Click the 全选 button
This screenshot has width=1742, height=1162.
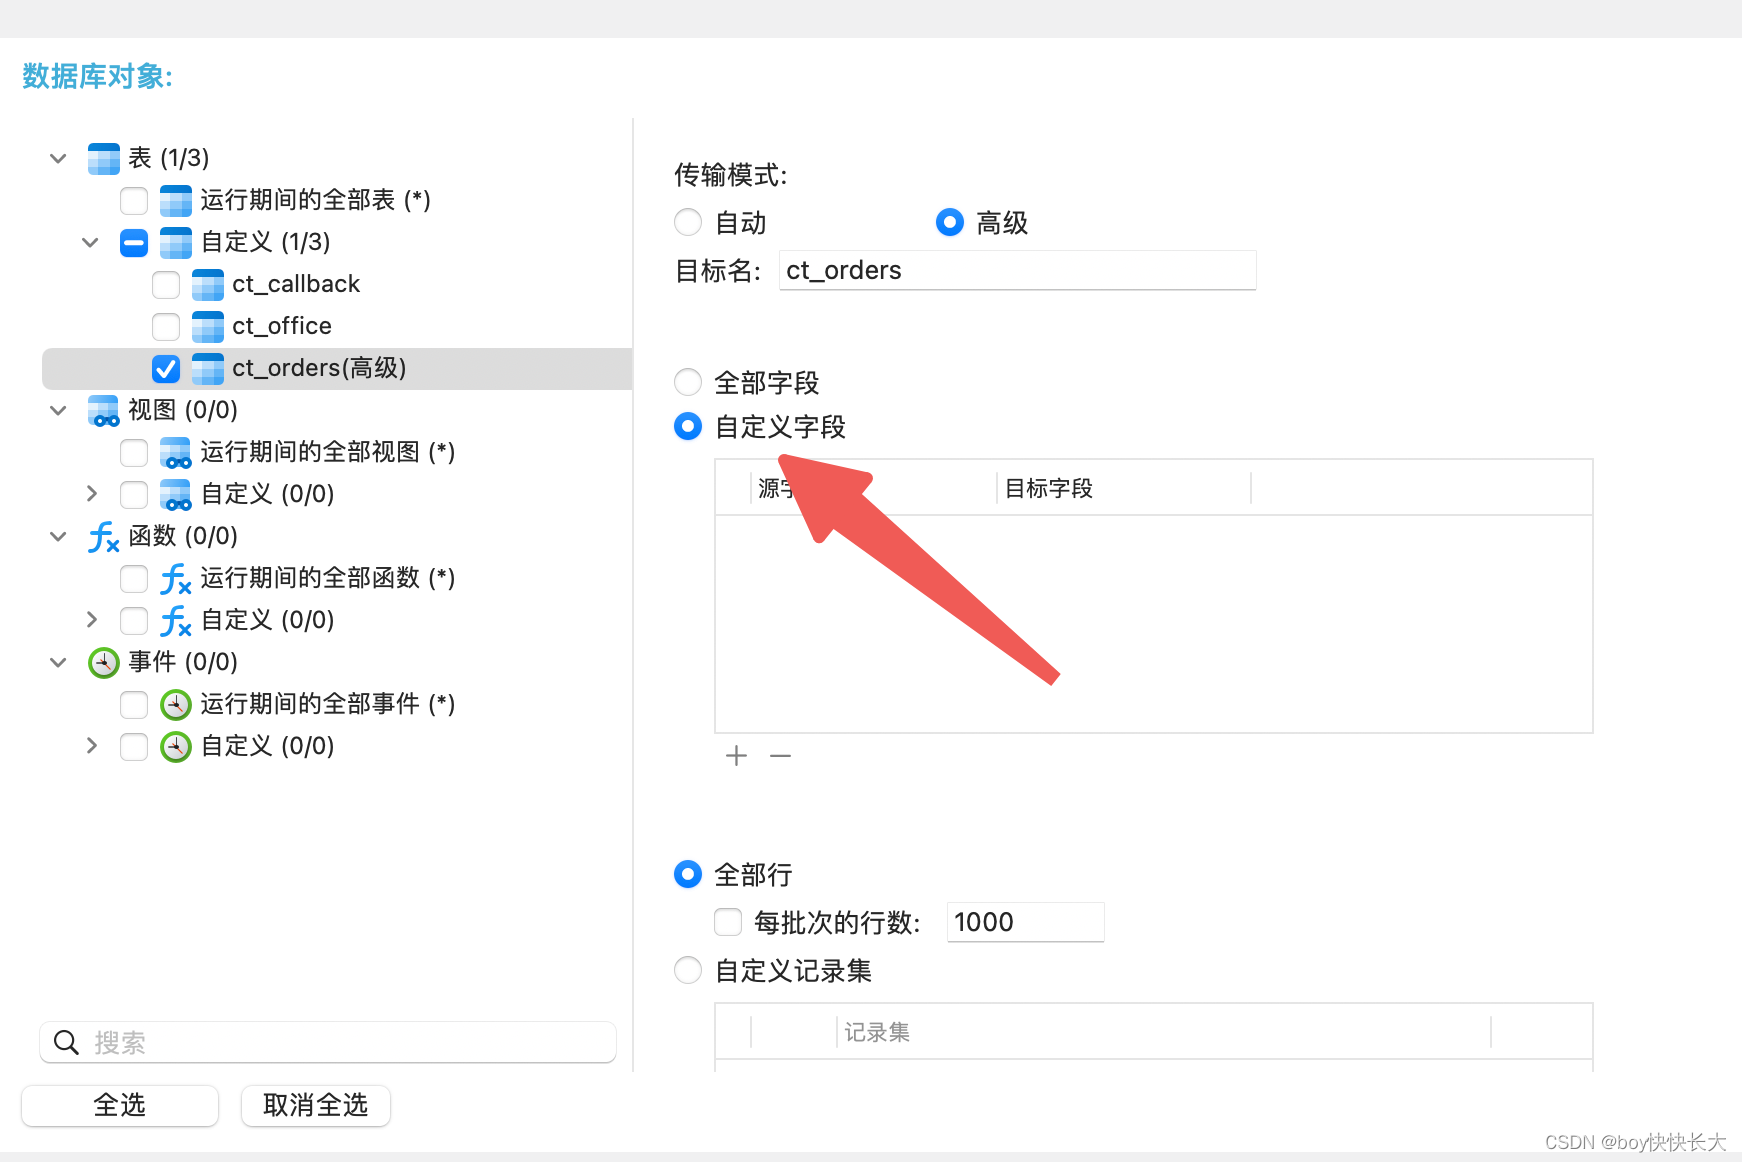pyautogui.click(x=119, y=1105)
